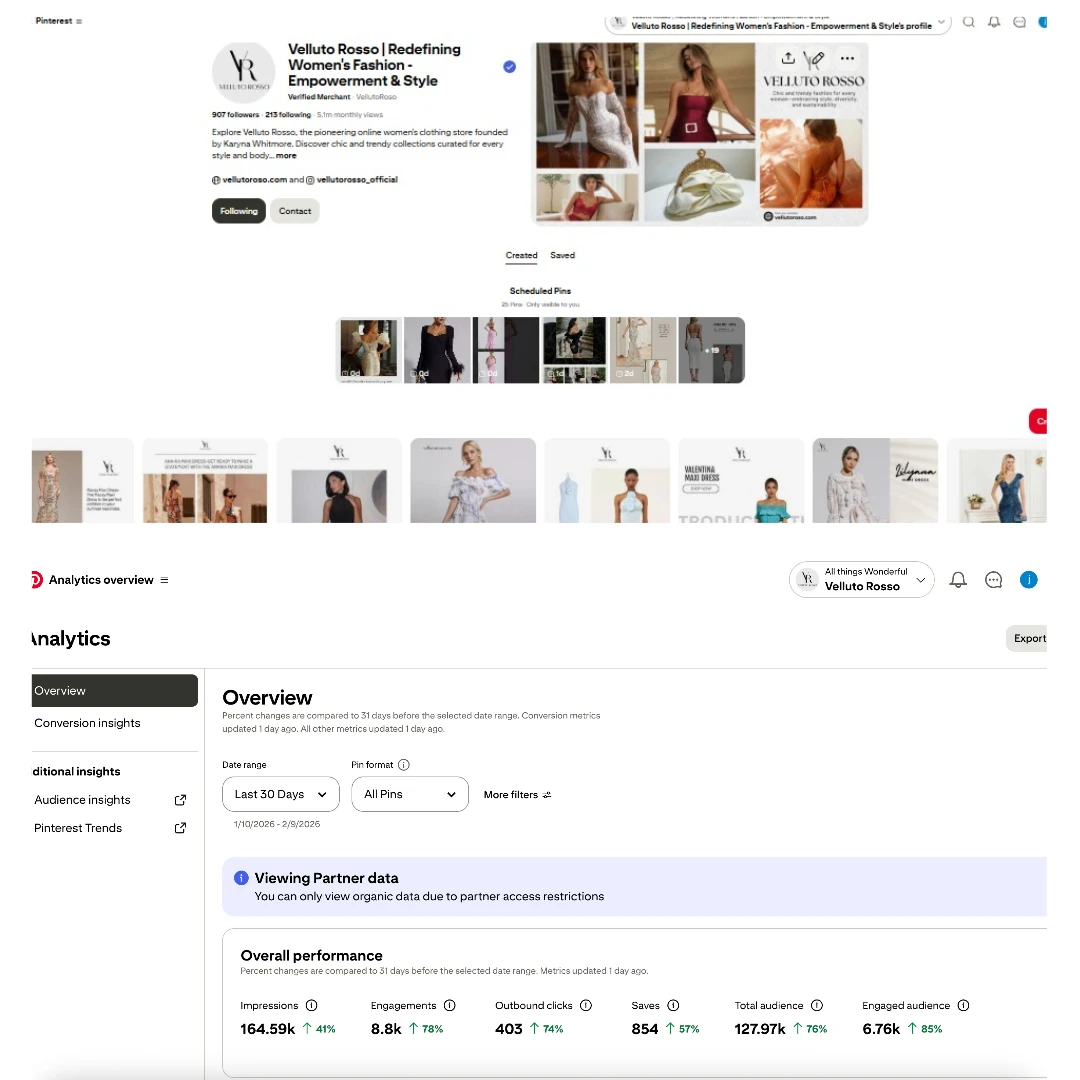This screenshot has width=1080, height=1080.
Task: Click the Pinterest logo in Analytics header
Action: point(37,580)
